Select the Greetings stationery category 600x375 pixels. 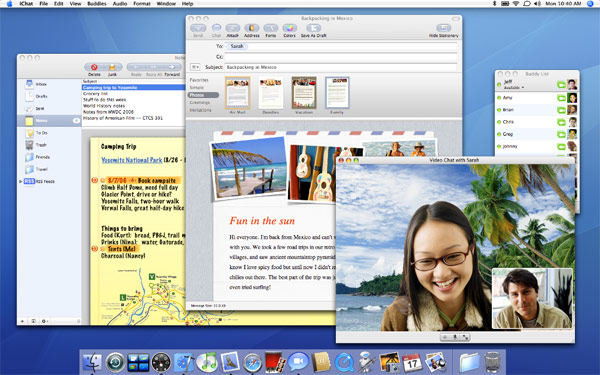tap(200, 103)
